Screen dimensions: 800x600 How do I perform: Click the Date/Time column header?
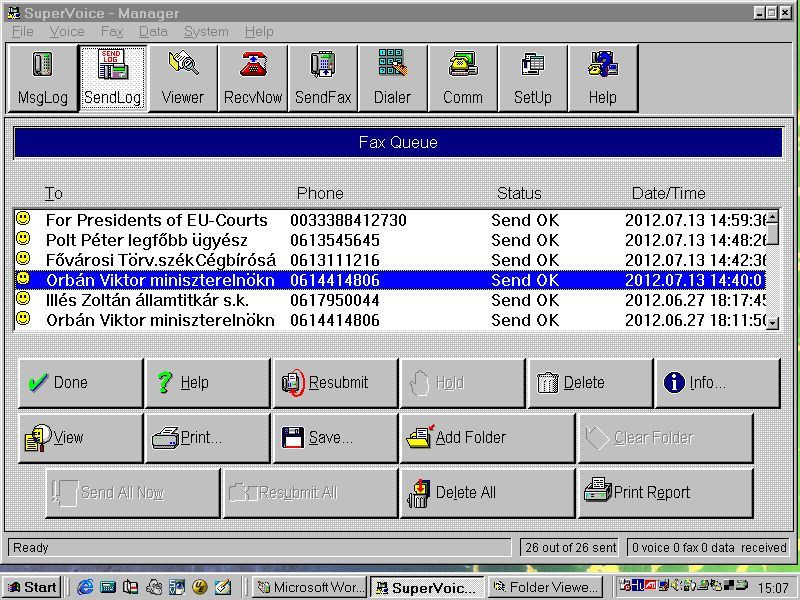click(668, 193)
